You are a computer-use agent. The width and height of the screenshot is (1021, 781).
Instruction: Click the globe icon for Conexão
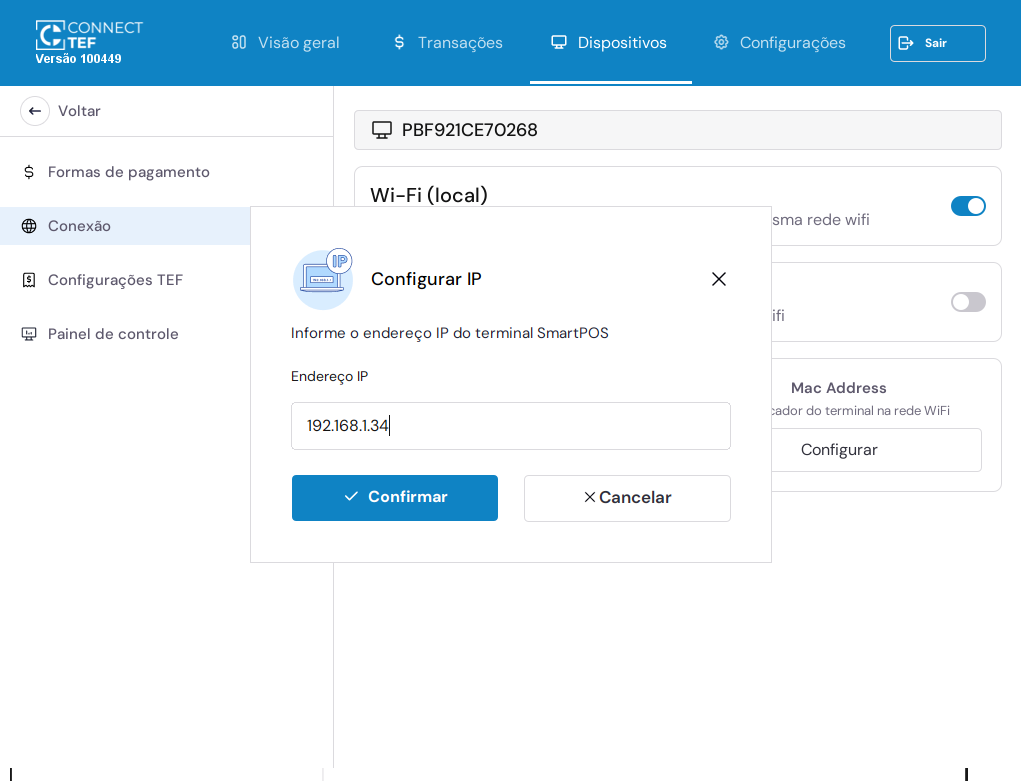[29, 226]
